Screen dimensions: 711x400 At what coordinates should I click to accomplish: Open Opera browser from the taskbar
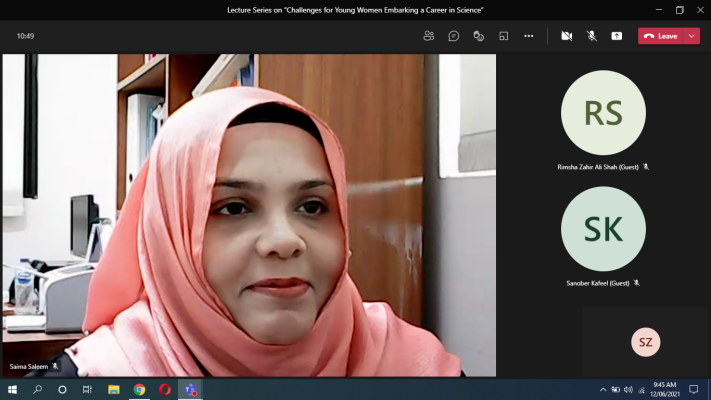point(165,389)
